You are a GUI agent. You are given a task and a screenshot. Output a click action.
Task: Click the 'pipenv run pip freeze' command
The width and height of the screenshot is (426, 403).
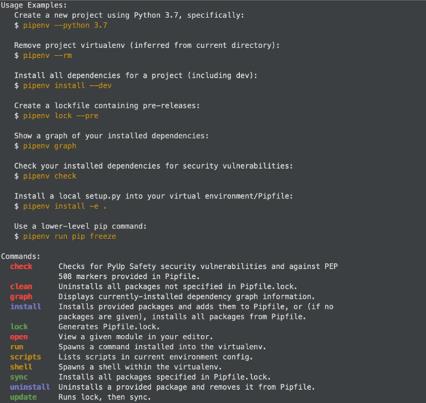[70, 236]
